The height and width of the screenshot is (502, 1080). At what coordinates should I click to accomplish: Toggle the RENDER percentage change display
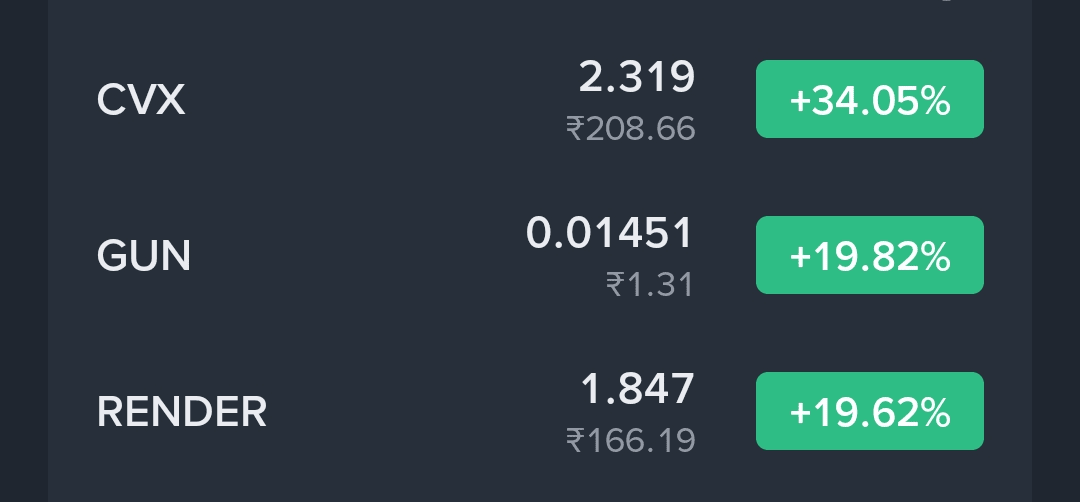[x=869, y=411]
